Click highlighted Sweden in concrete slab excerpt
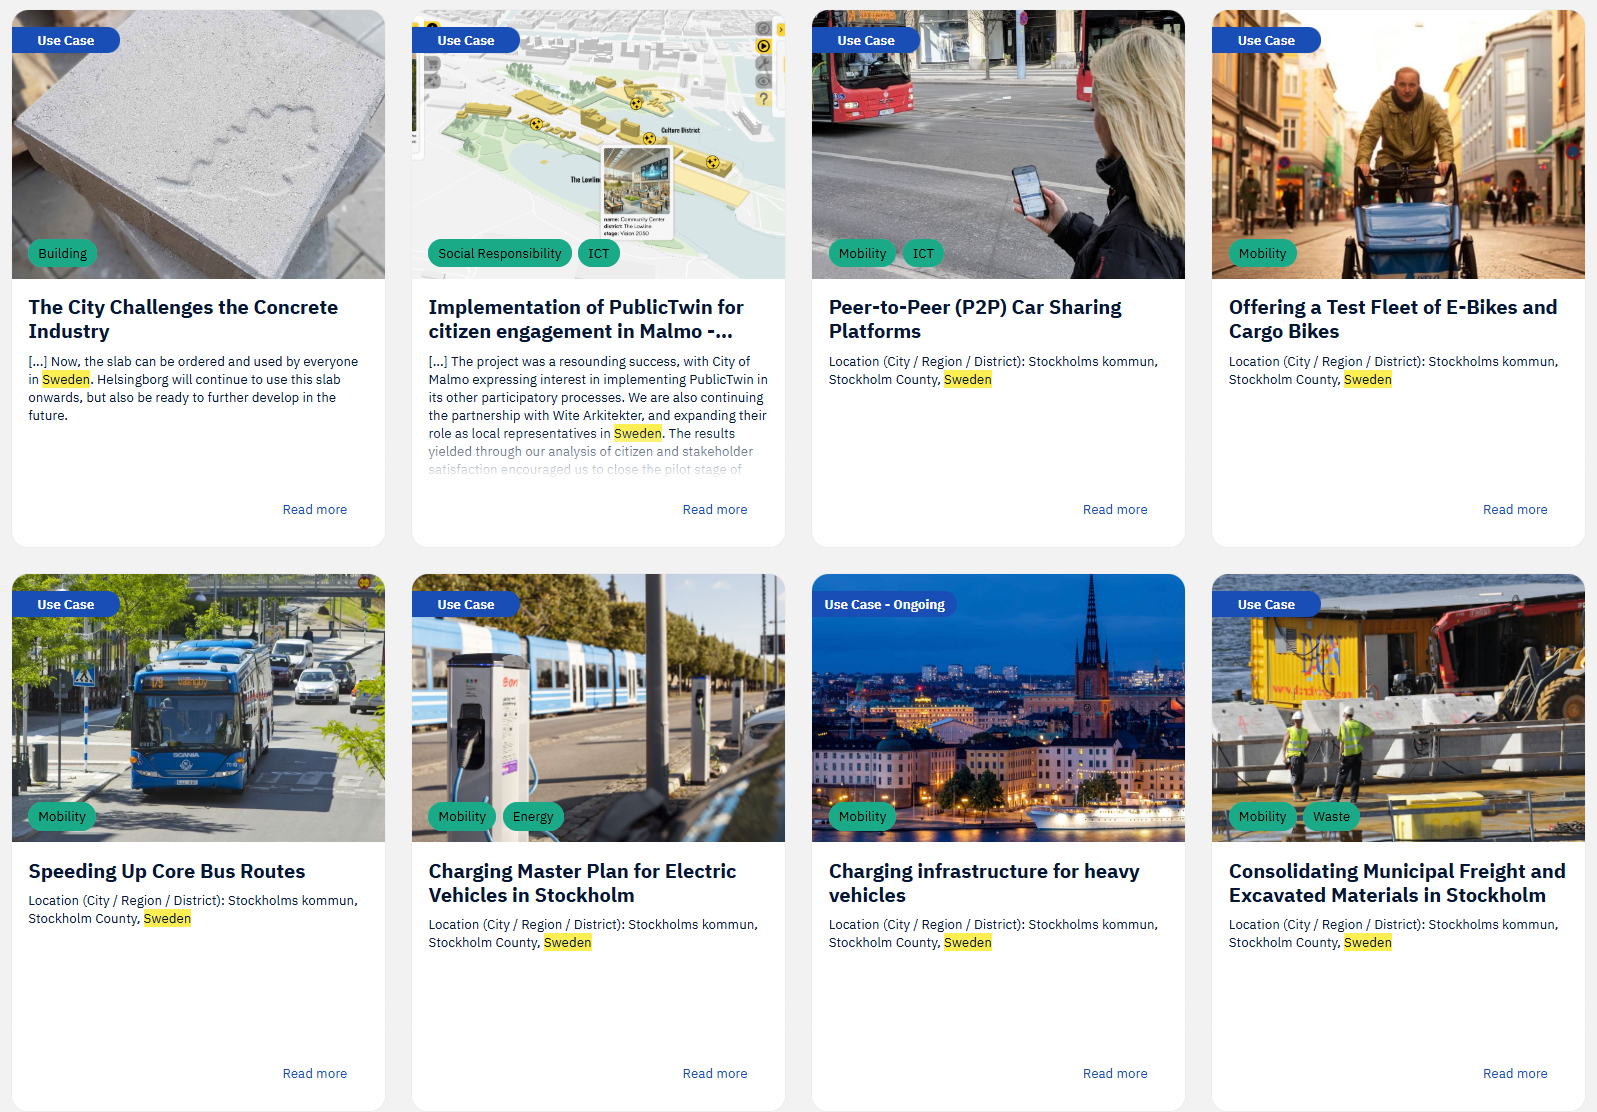 click(x=66, y=380)
